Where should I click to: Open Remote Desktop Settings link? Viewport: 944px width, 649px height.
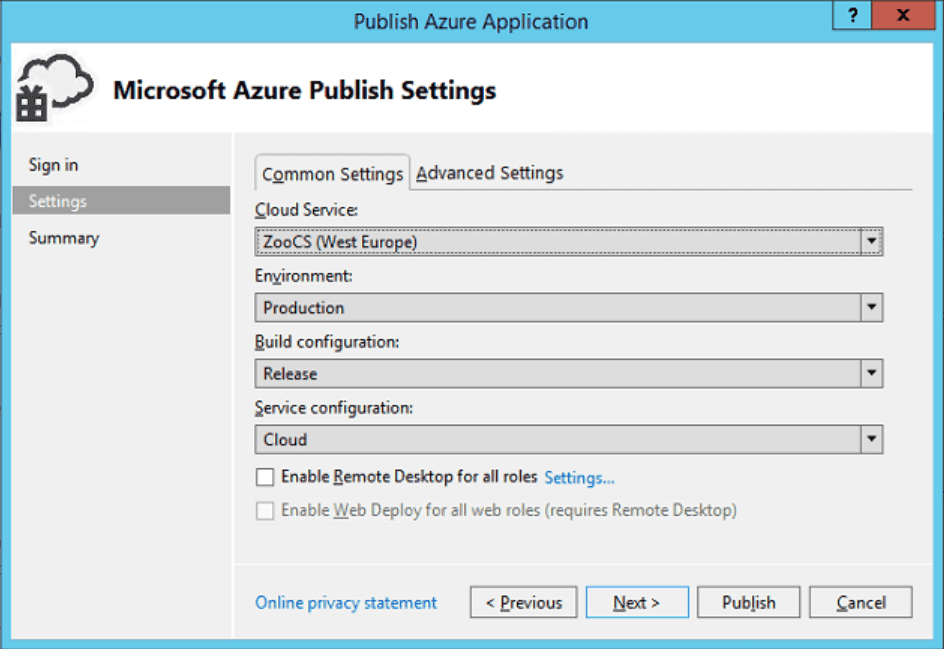[x=579, y=478]
